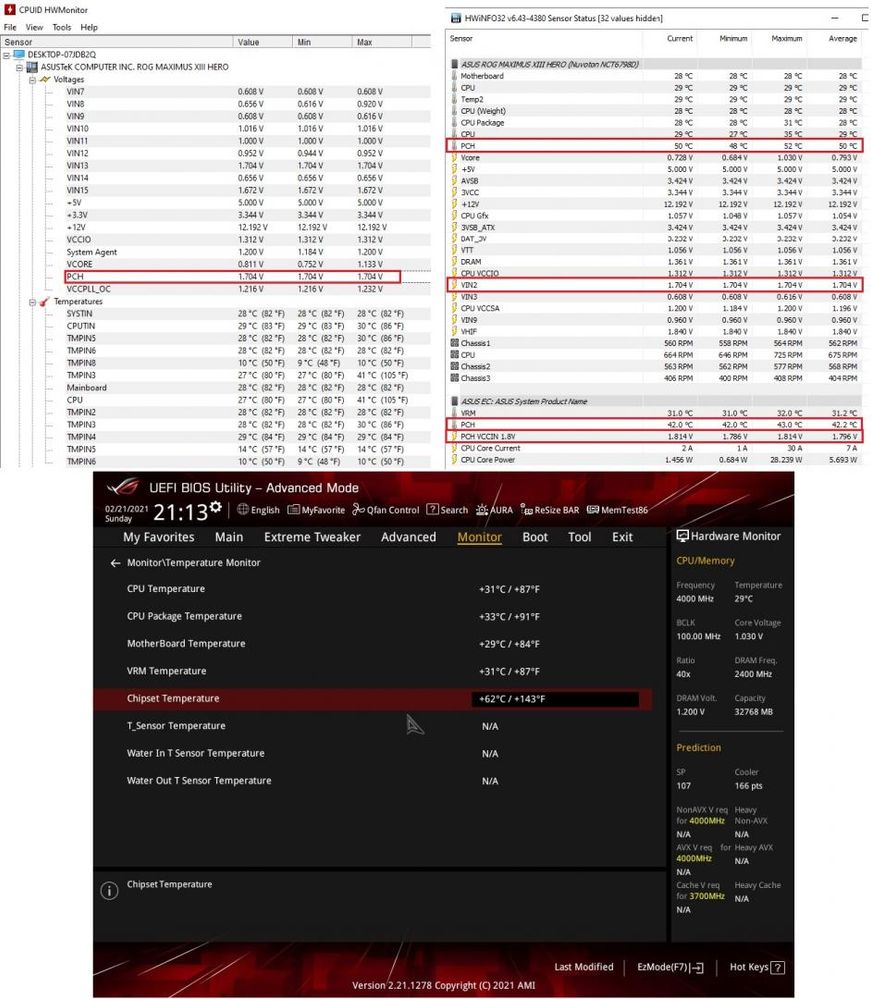Select the SYSTIN temperature row in HWMonitor
Screen dimensions: 871x999
(x=248, y=313)
